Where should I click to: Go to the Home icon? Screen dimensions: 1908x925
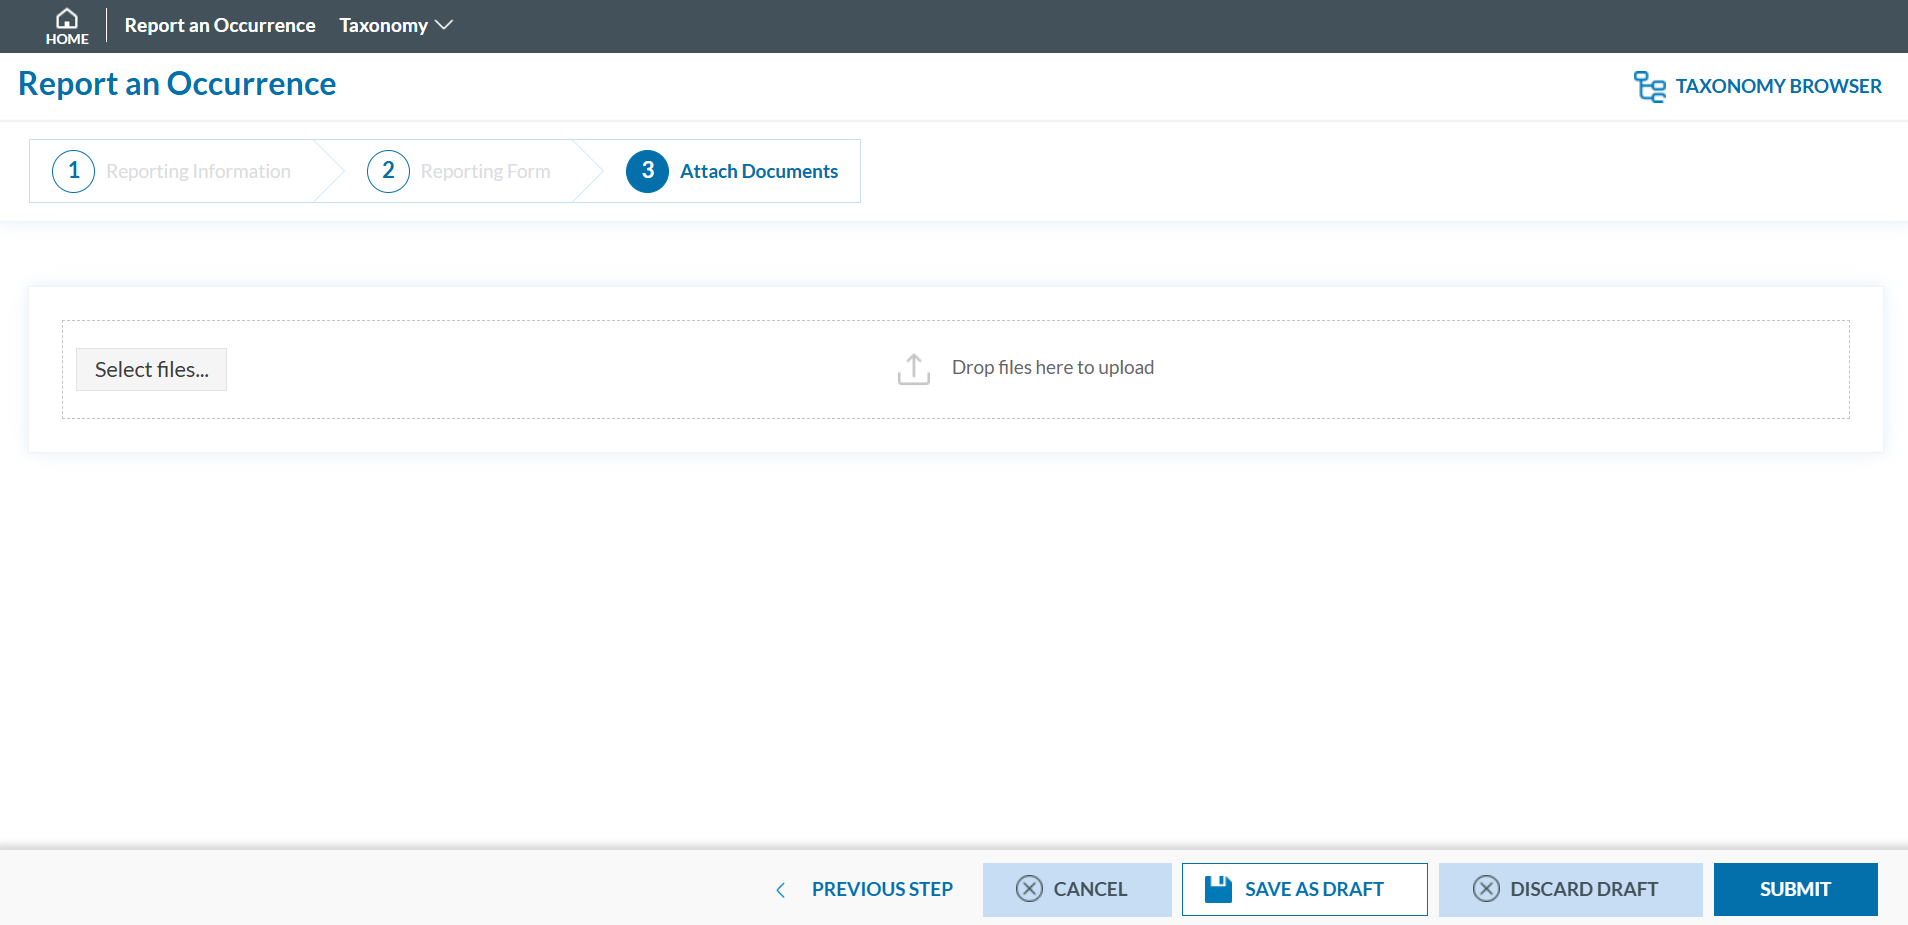click(x=67, y=26)
